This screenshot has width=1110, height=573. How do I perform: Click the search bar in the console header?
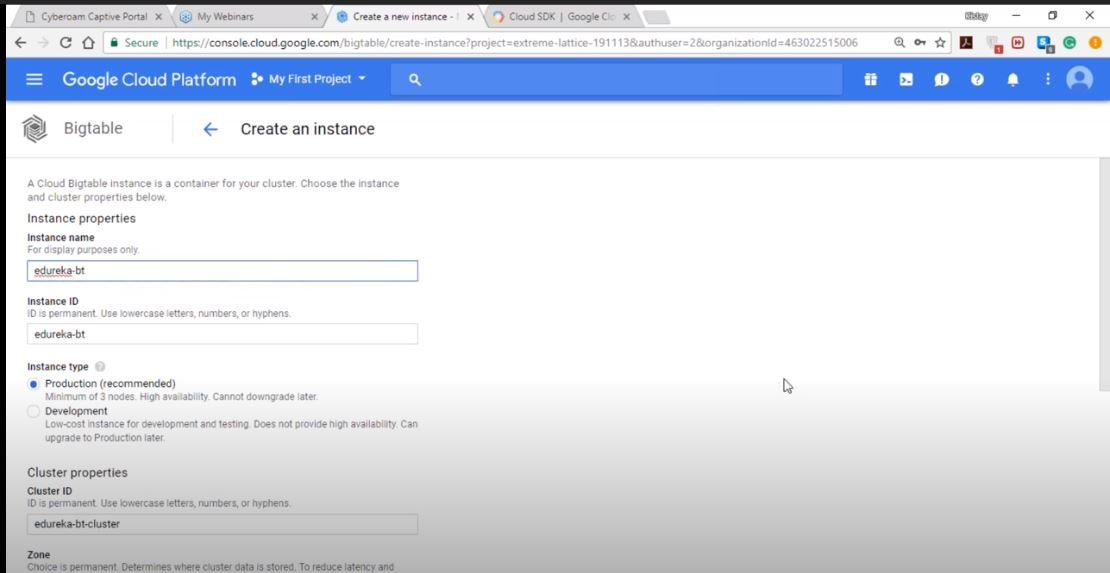616,79
